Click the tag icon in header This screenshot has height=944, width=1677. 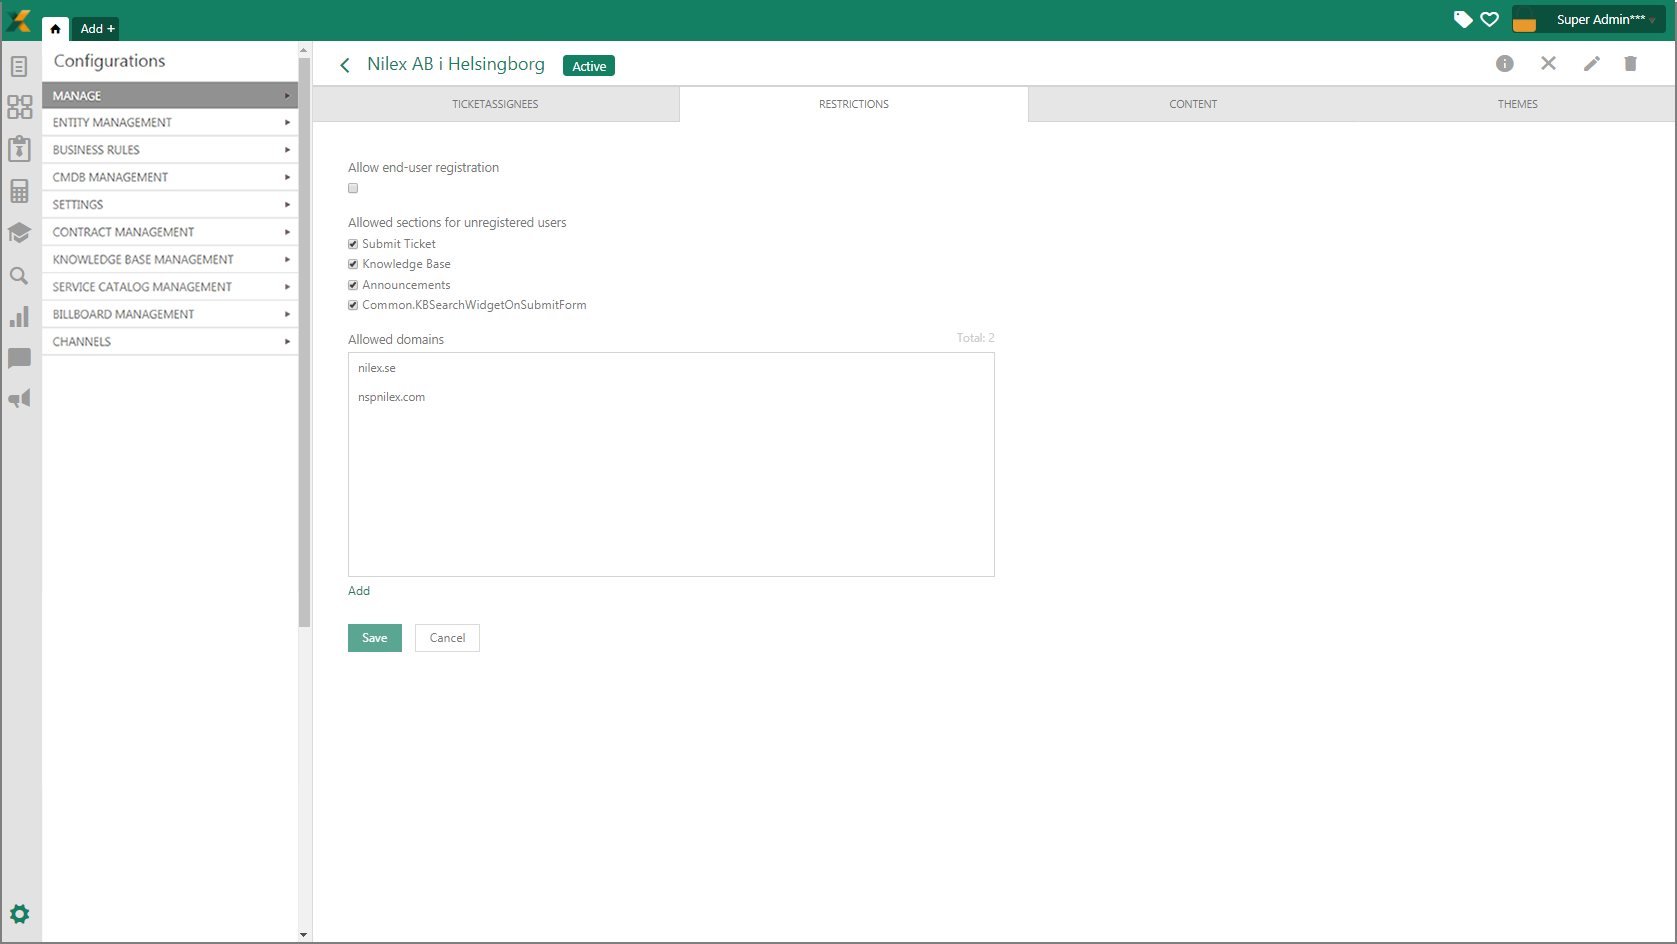pos(1463,19)
